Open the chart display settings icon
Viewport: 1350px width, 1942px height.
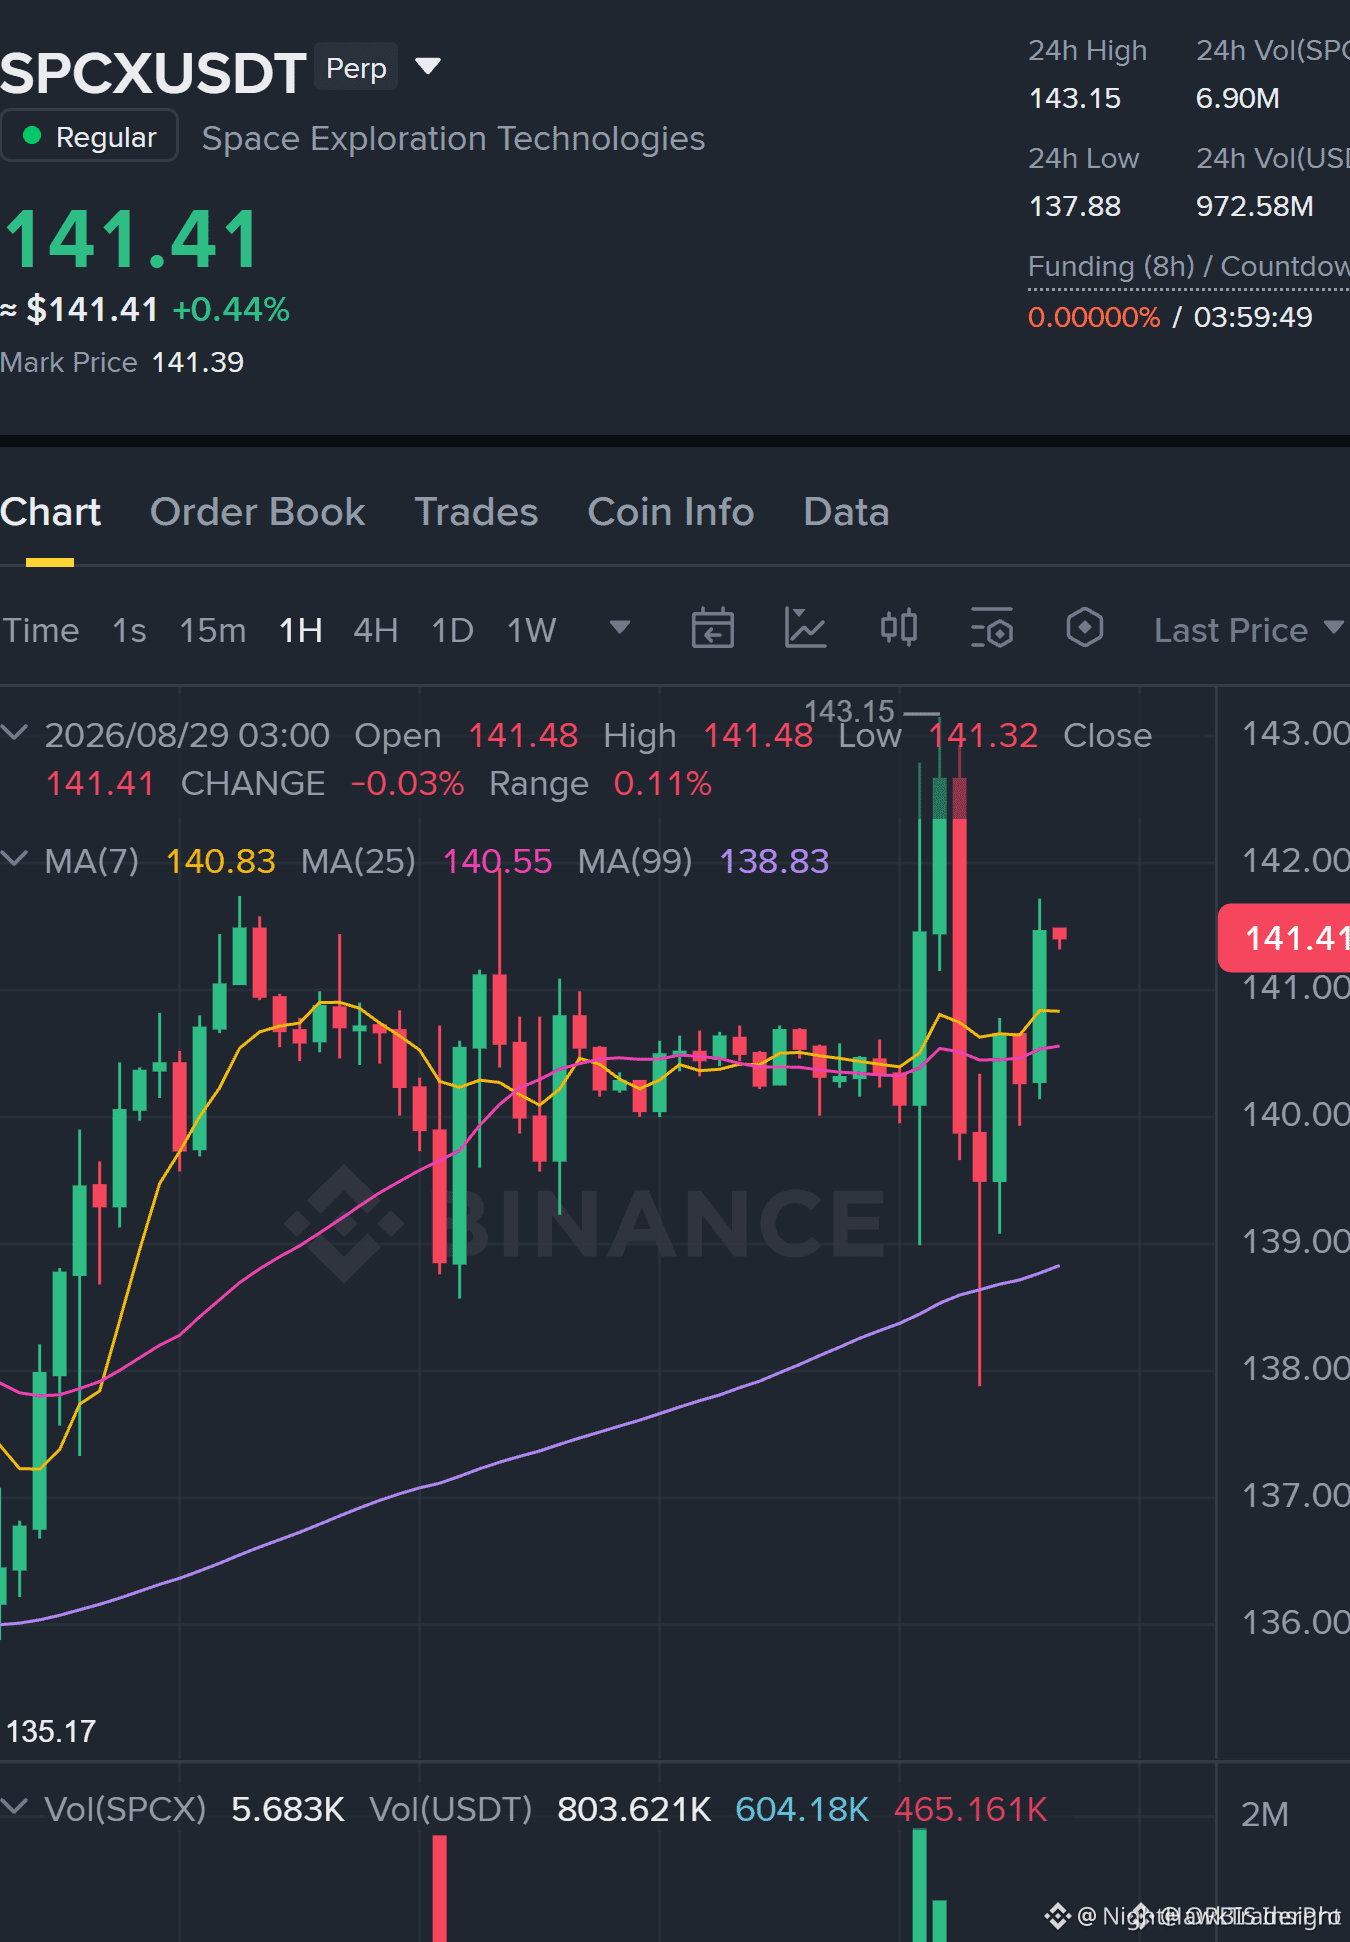pyautogui.click(x=992, y=629)
